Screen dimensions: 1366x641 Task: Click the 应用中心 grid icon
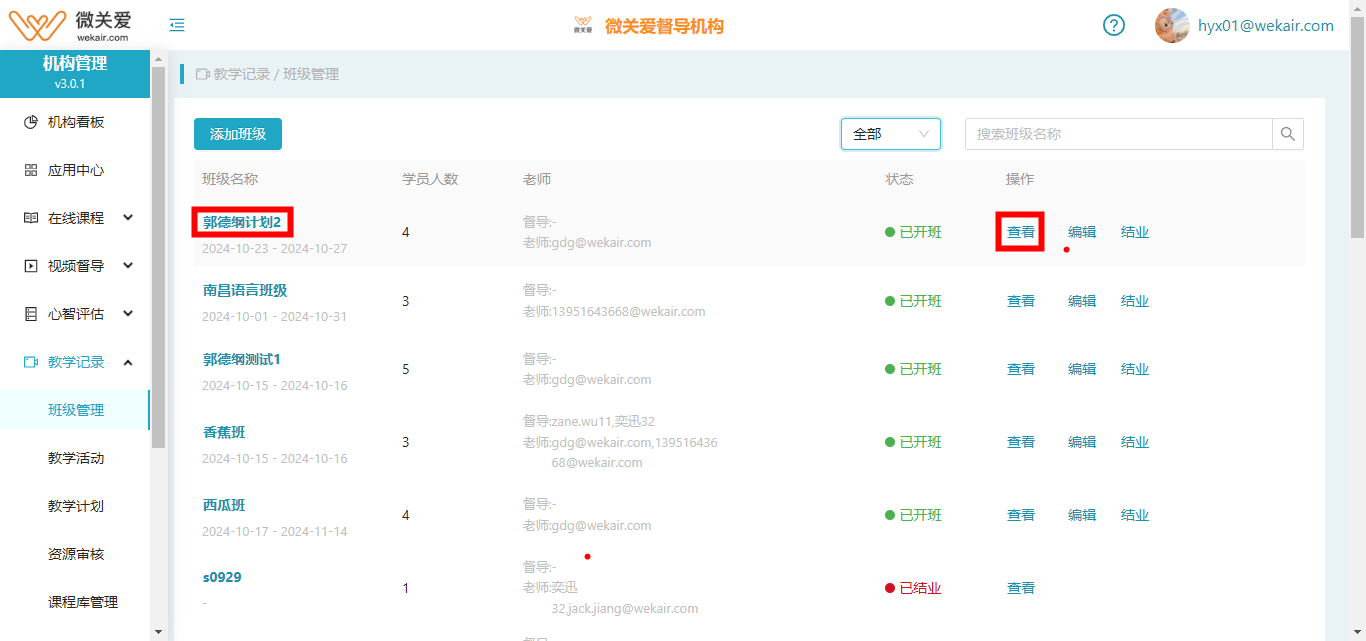[x=31, y=170]
